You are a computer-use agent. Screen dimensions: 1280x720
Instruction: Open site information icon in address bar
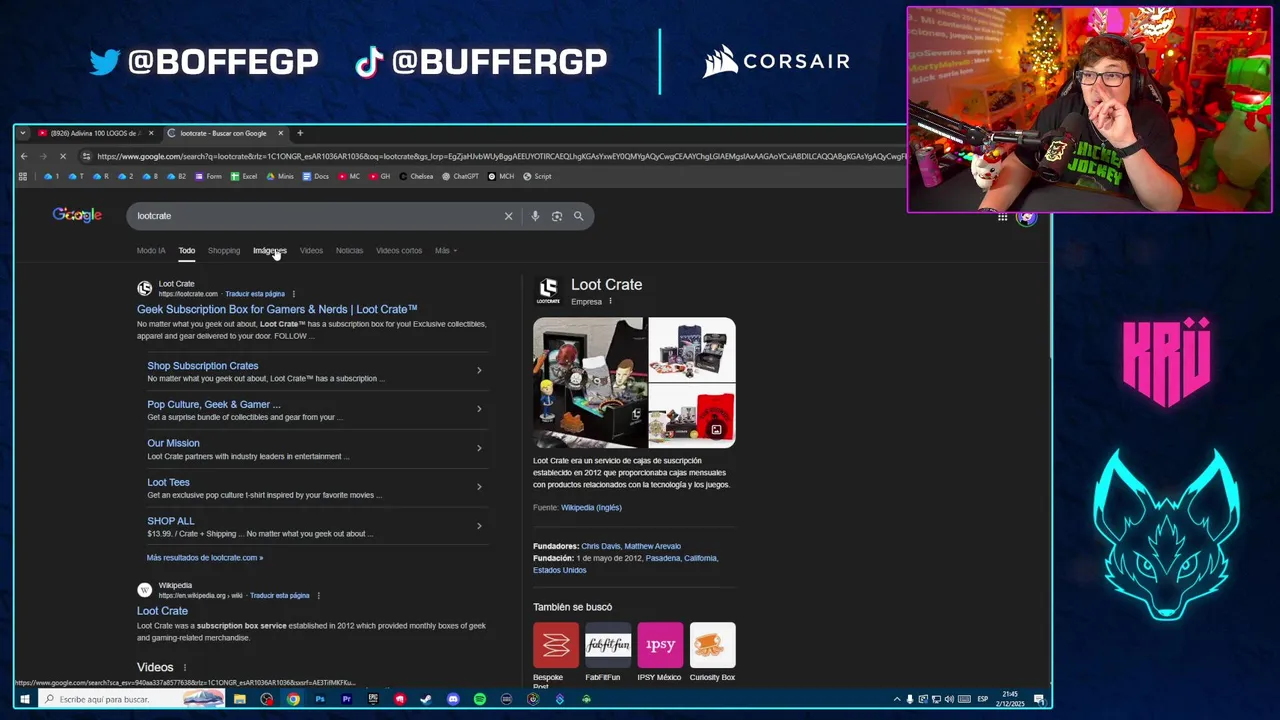87,156
